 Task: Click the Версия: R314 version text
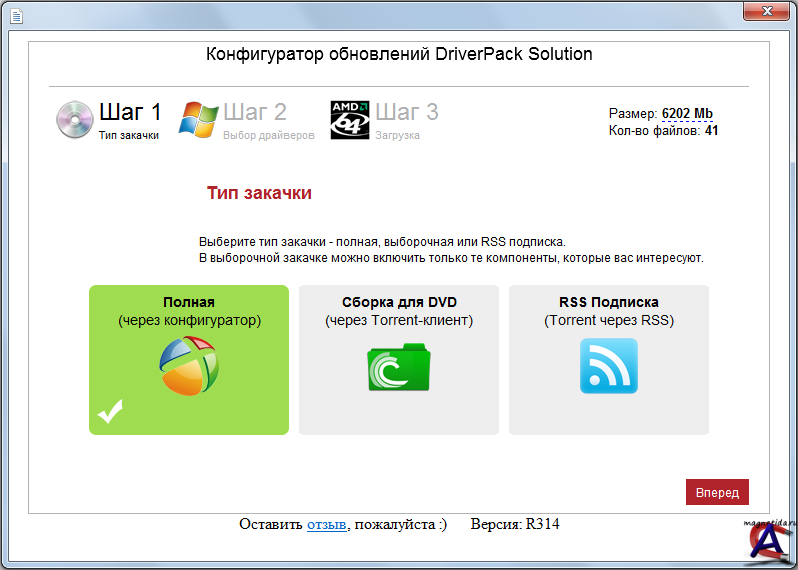514,524
